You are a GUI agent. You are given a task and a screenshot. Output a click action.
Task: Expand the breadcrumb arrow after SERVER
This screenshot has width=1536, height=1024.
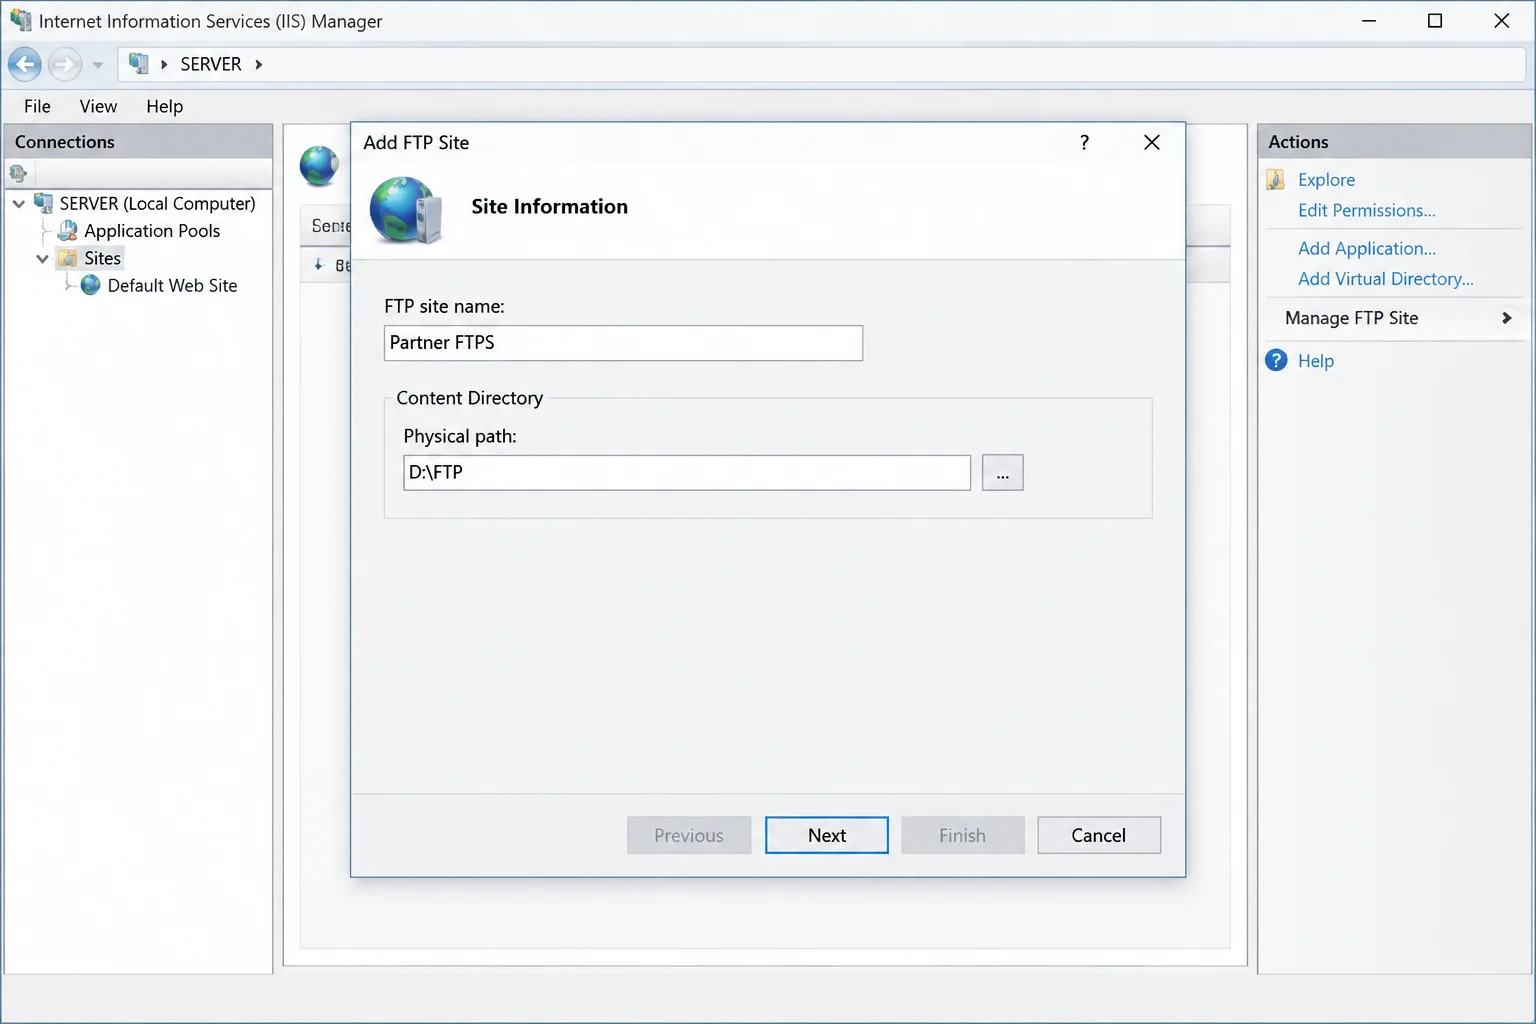(x=259, y=64)
